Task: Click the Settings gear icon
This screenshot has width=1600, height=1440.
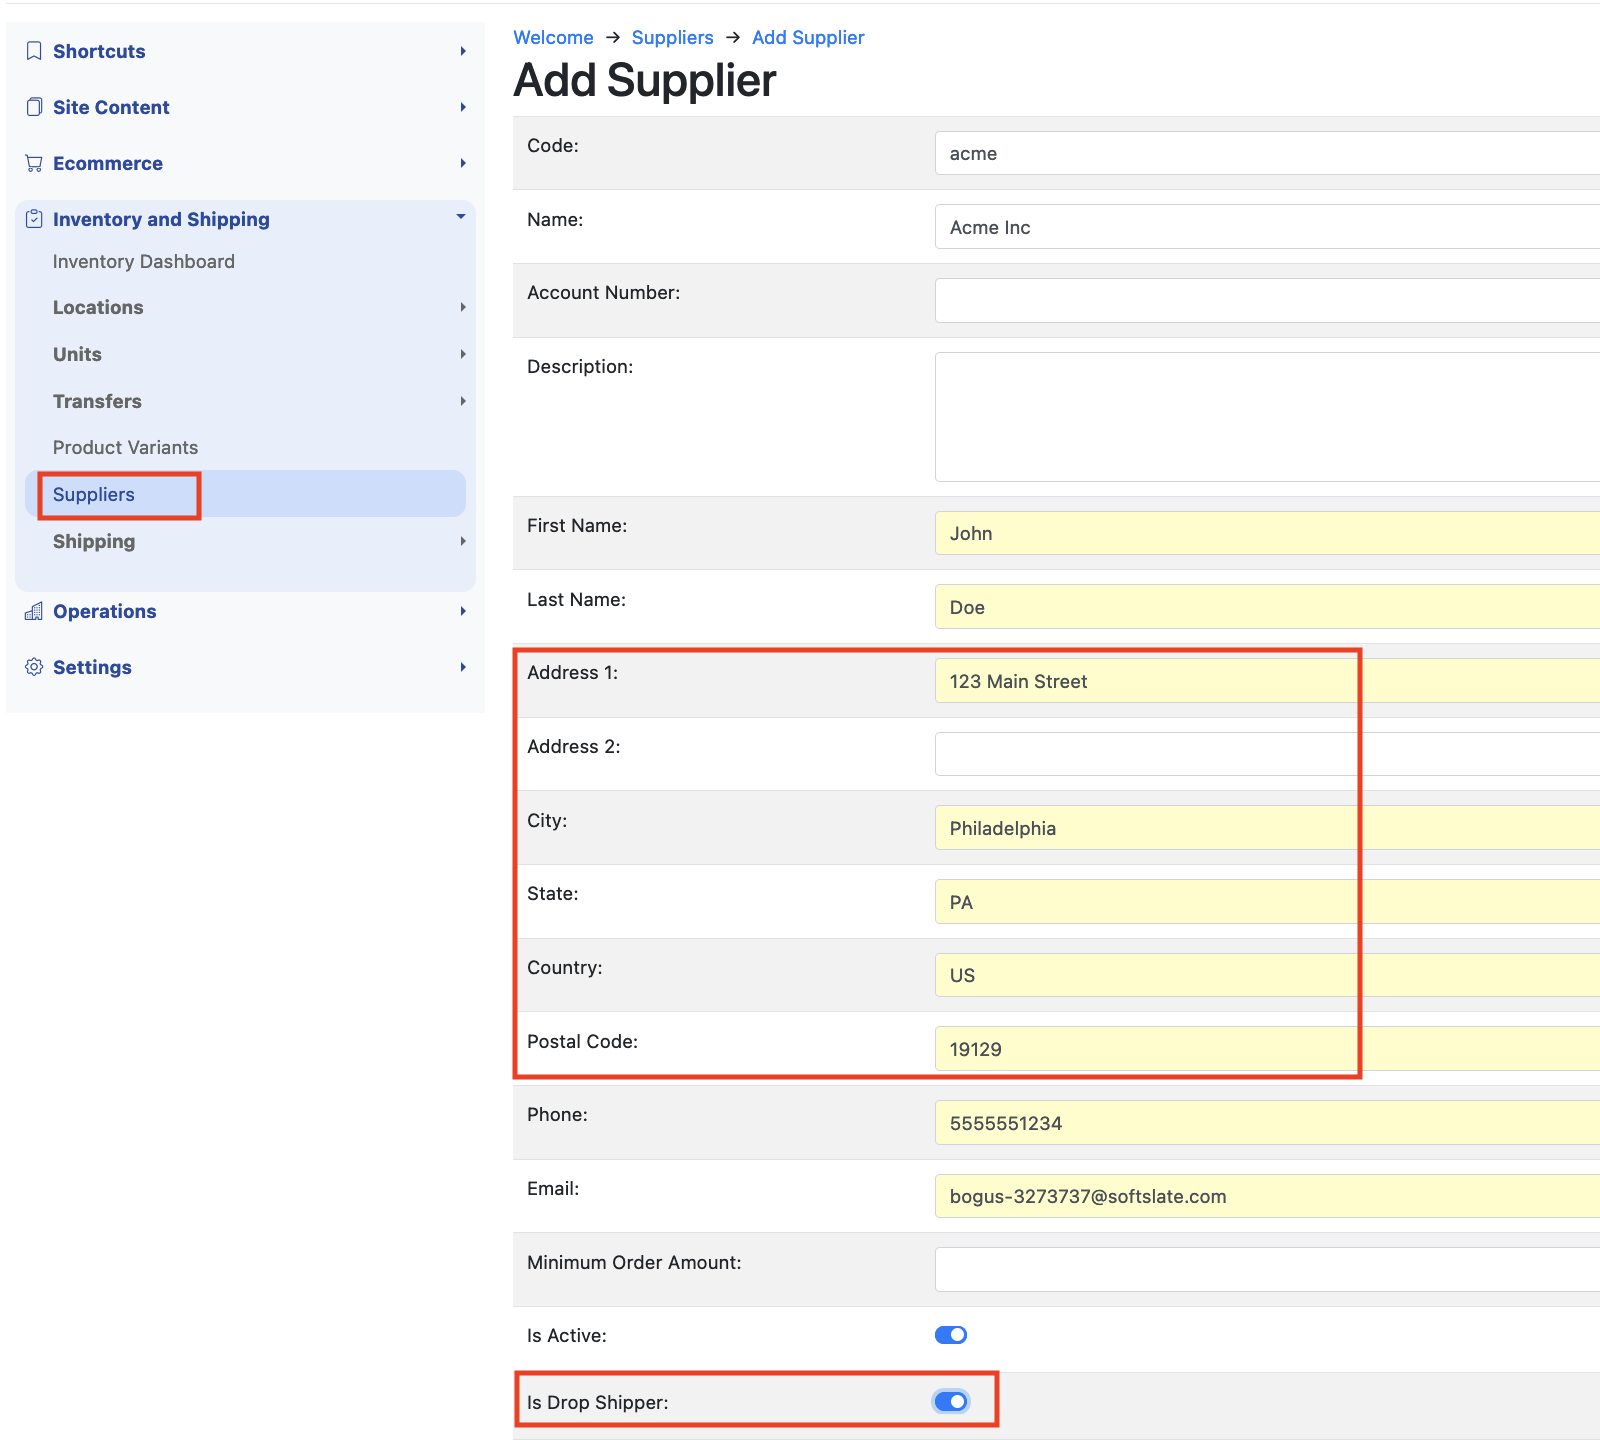Action: click(x=34, y=667)
